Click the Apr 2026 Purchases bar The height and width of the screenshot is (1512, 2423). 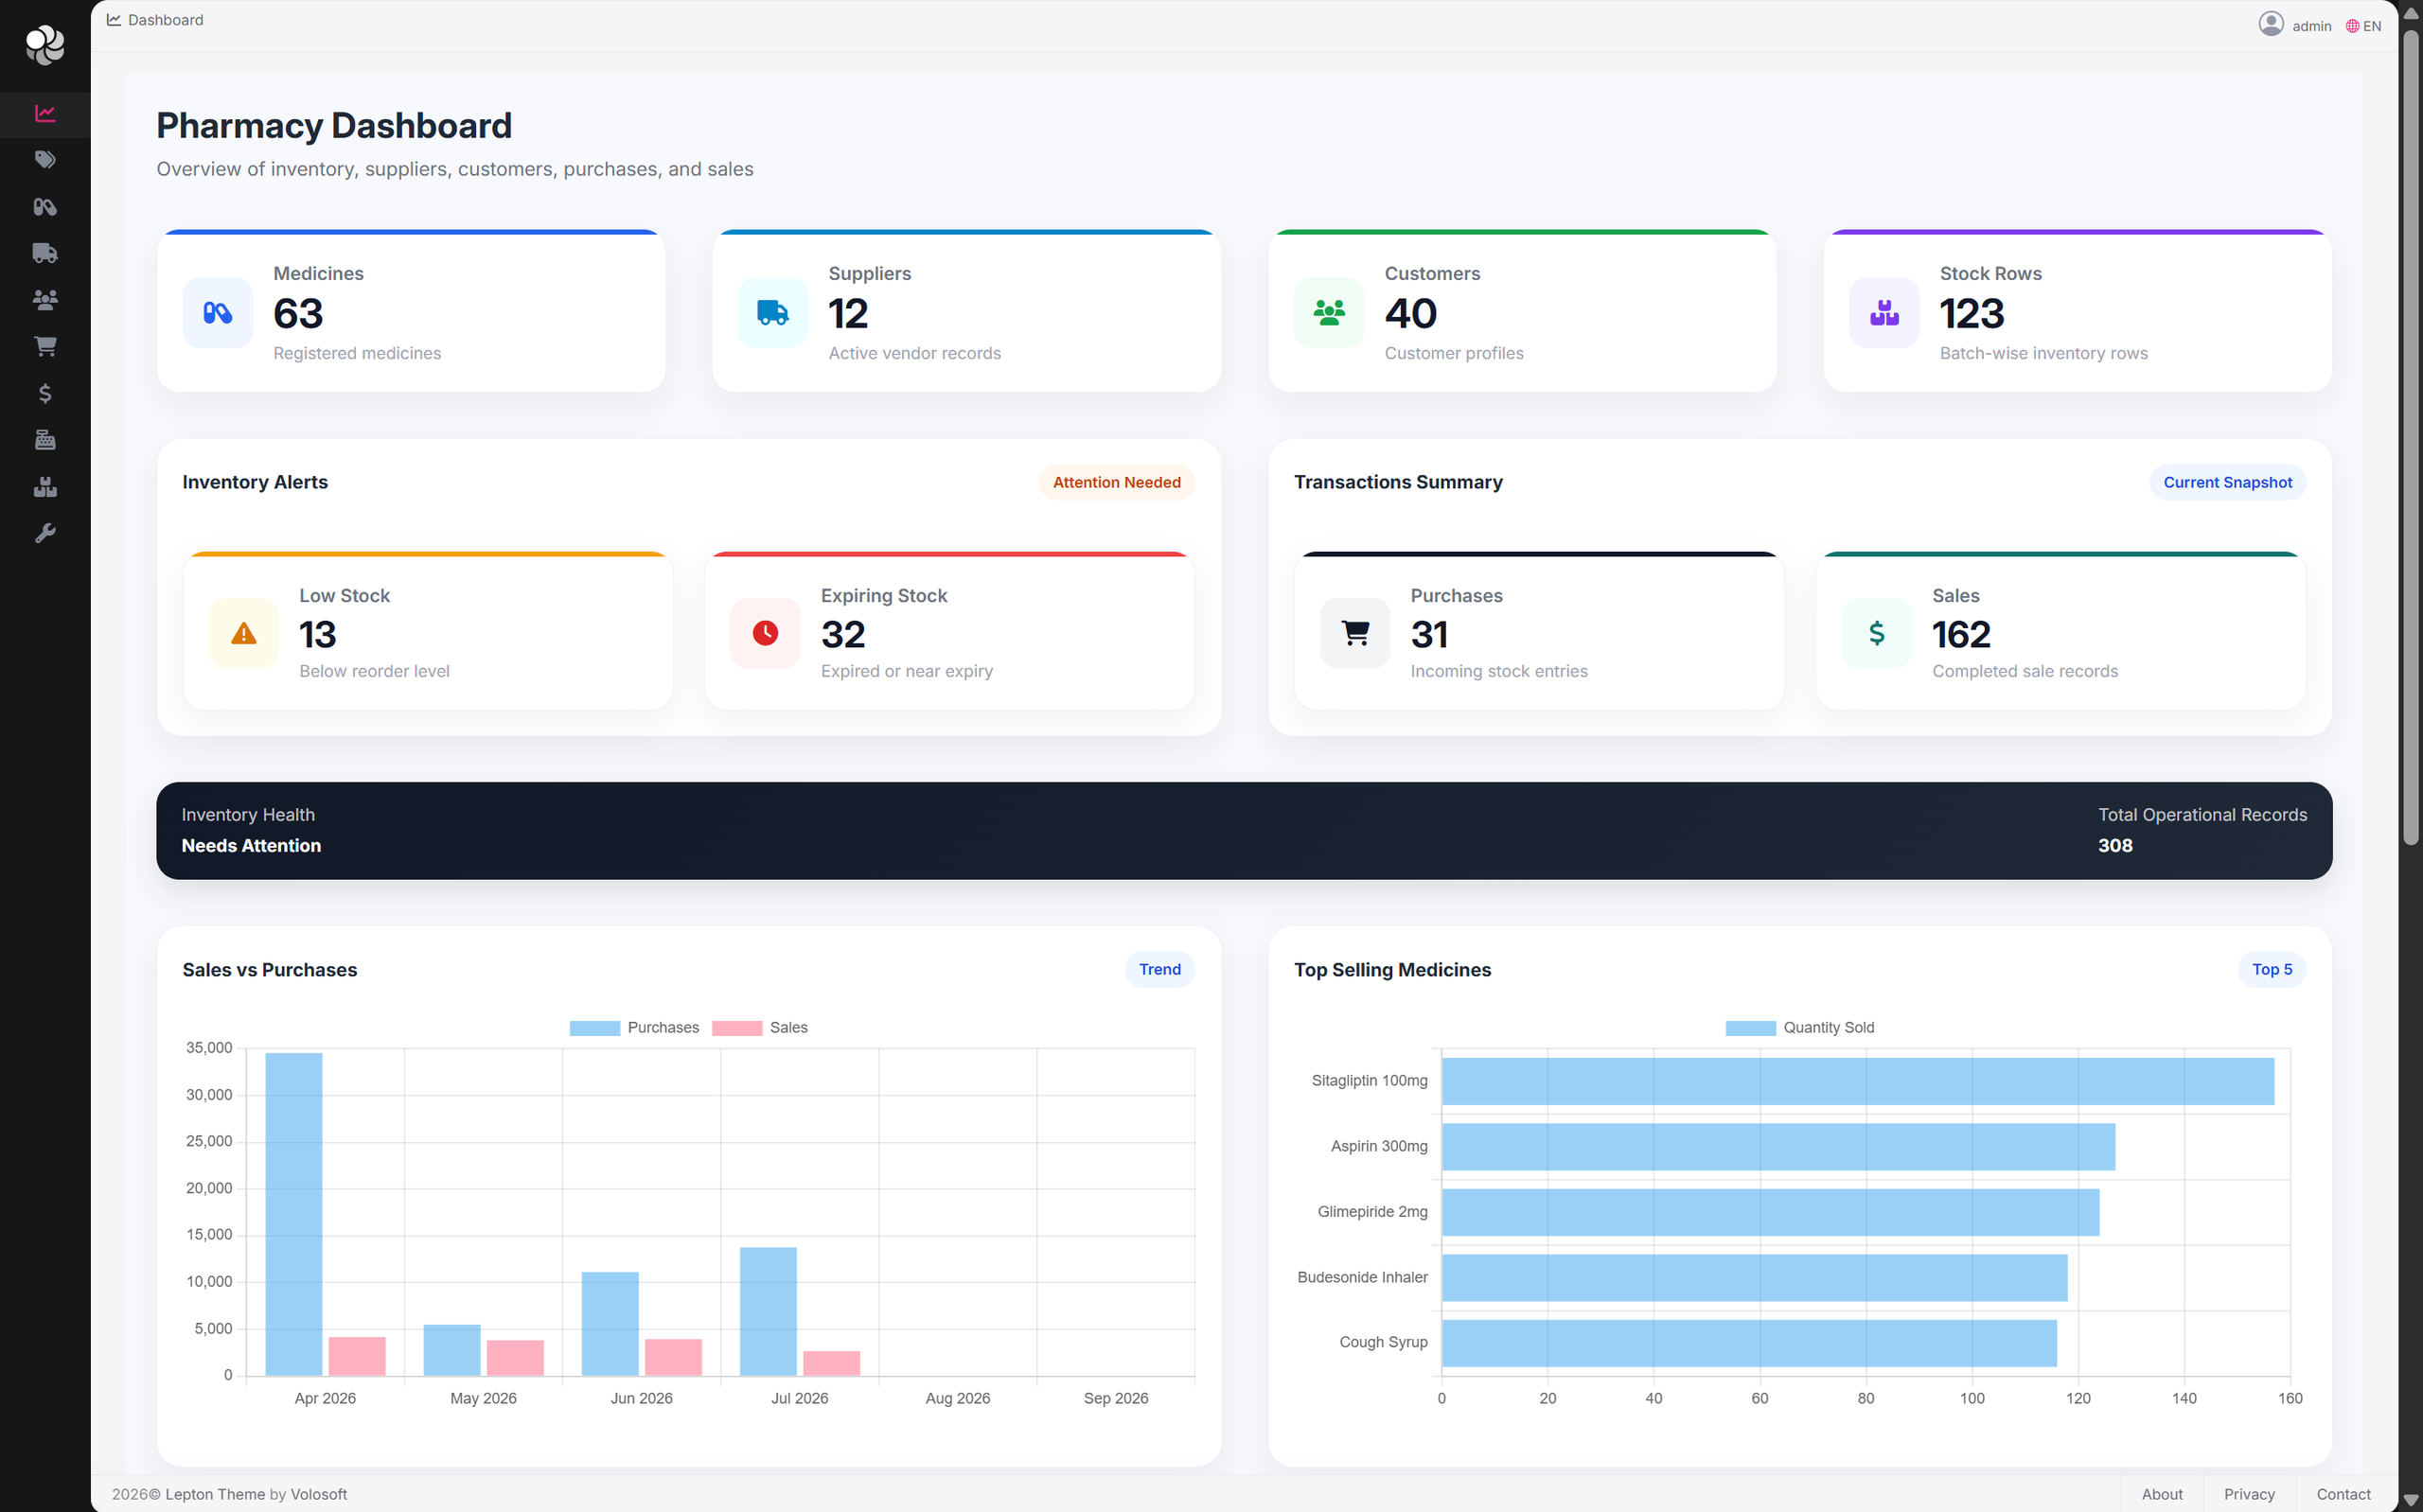point(294,1214)
